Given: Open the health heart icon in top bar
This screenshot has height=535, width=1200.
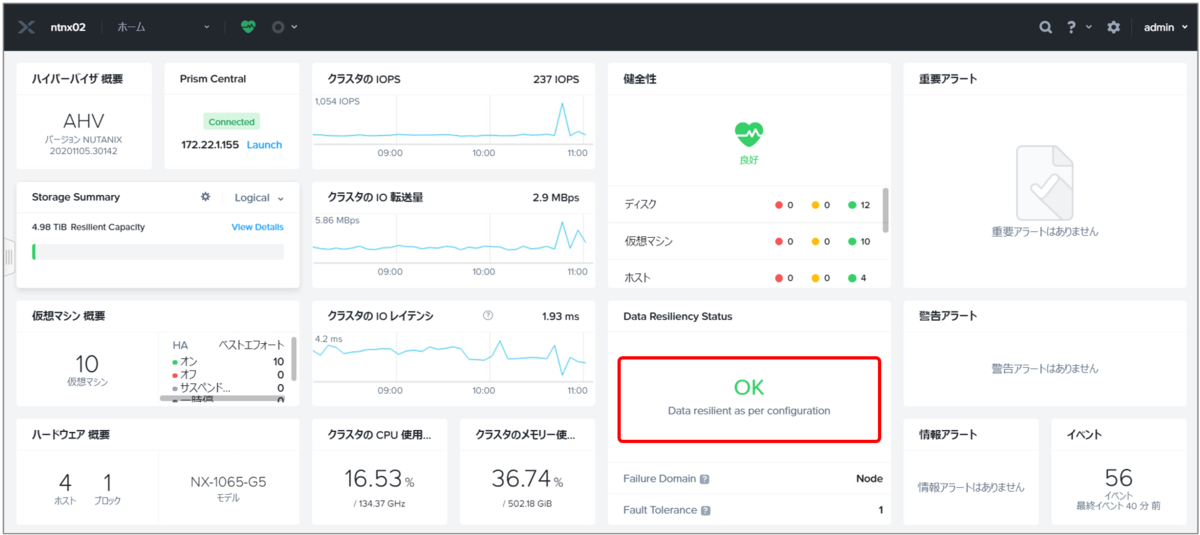Looking at the screenshot, I should [248, 27].
